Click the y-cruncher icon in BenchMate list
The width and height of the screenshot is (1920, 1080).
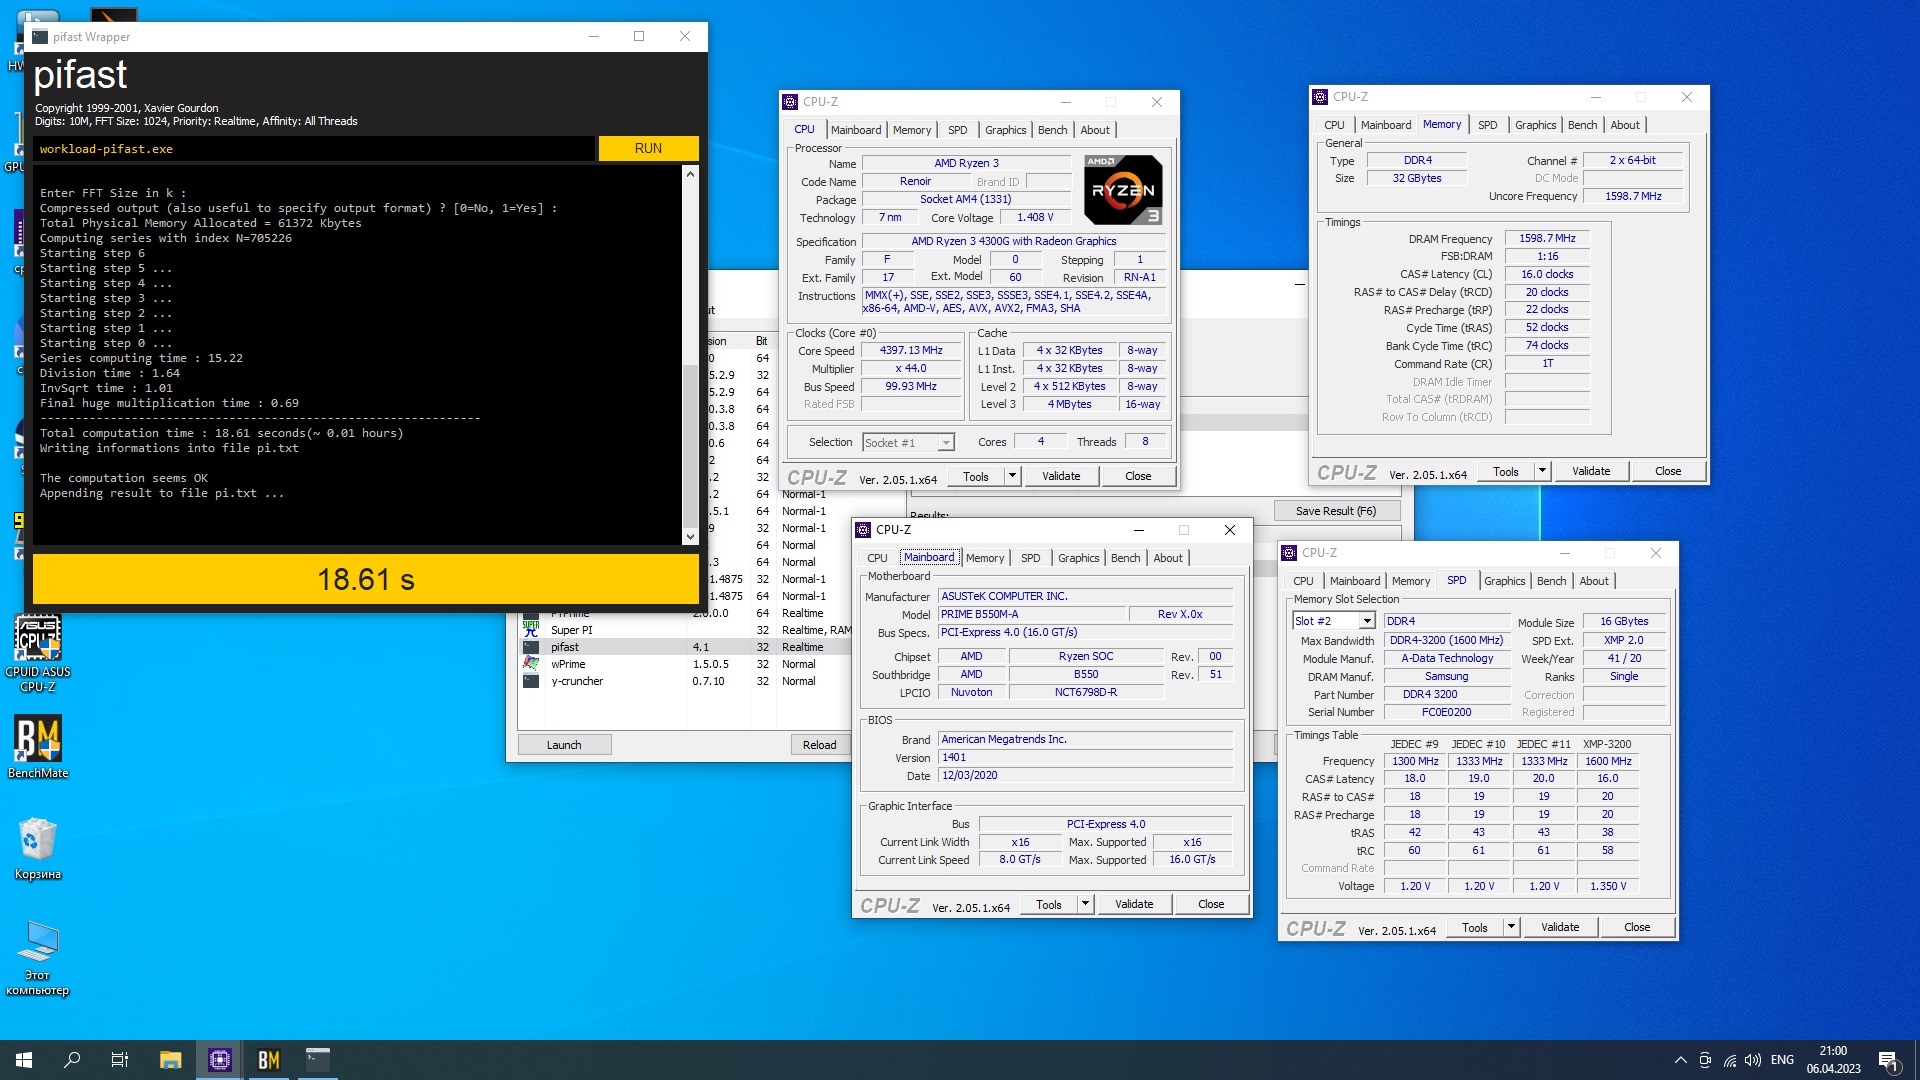click(531, 681)
